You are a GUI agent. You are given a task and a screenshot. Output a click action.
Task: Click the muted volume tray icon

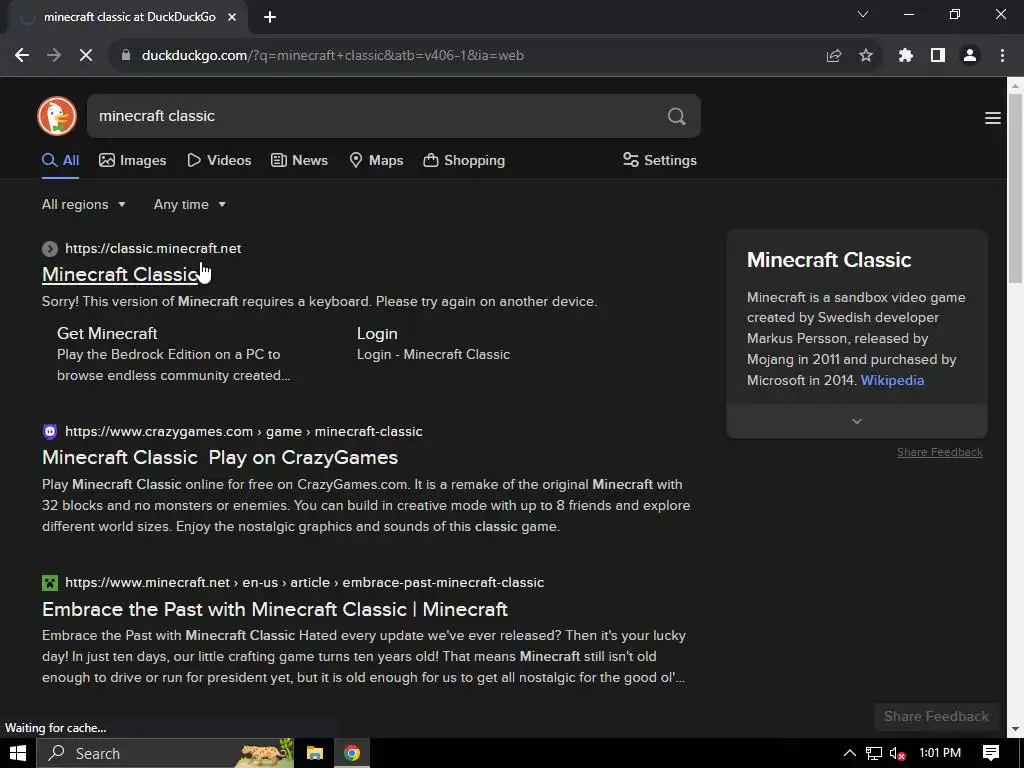[898, 753]
